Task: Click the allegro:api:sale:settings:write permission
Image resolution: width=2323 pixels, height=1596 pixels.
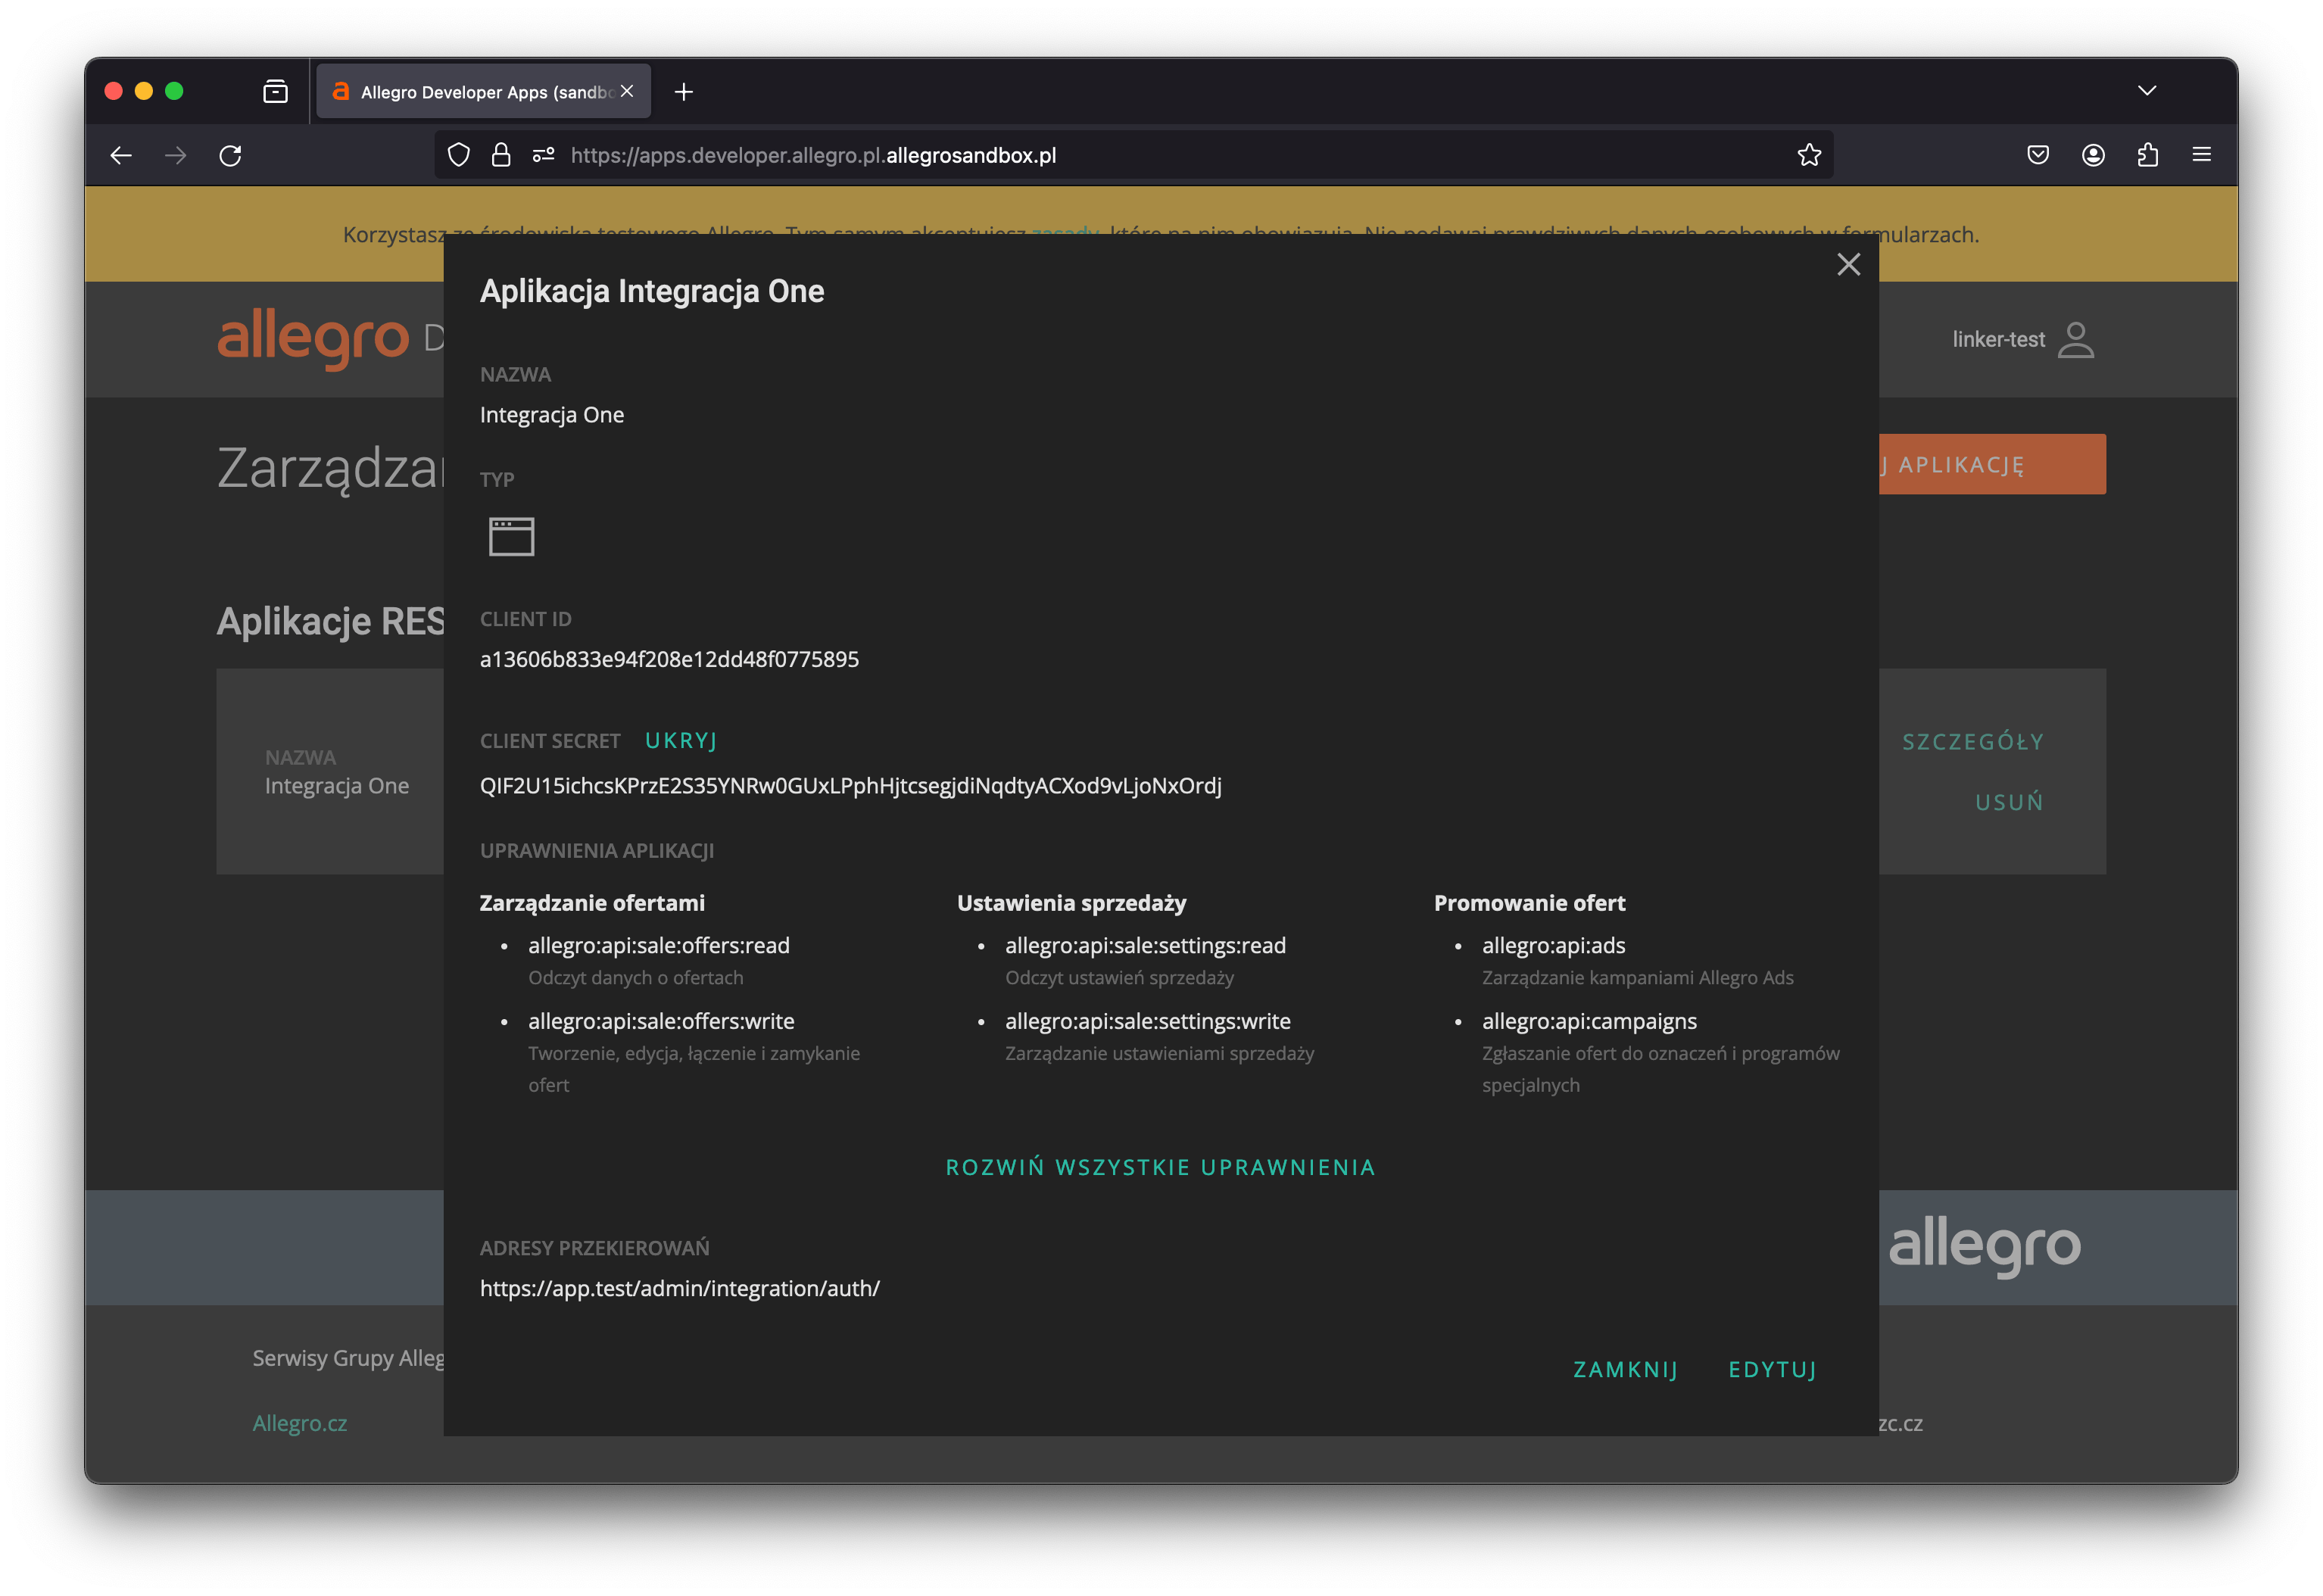Action: tap(1147, 1021)
